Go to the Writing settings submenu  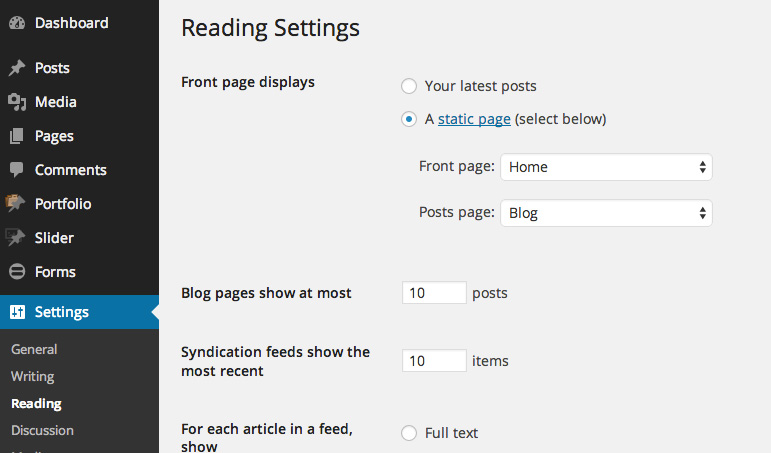(x=33, y=376)
